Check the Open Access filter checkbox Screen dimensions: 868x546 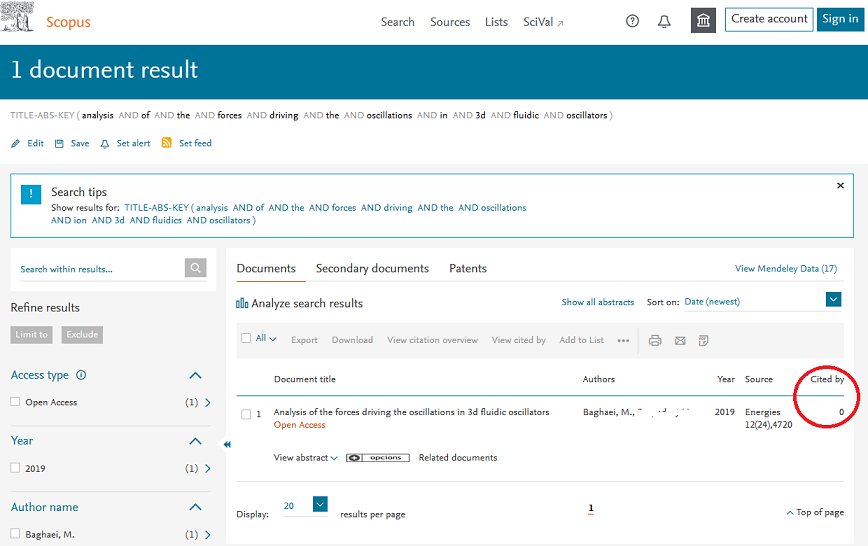click(15, 402)
